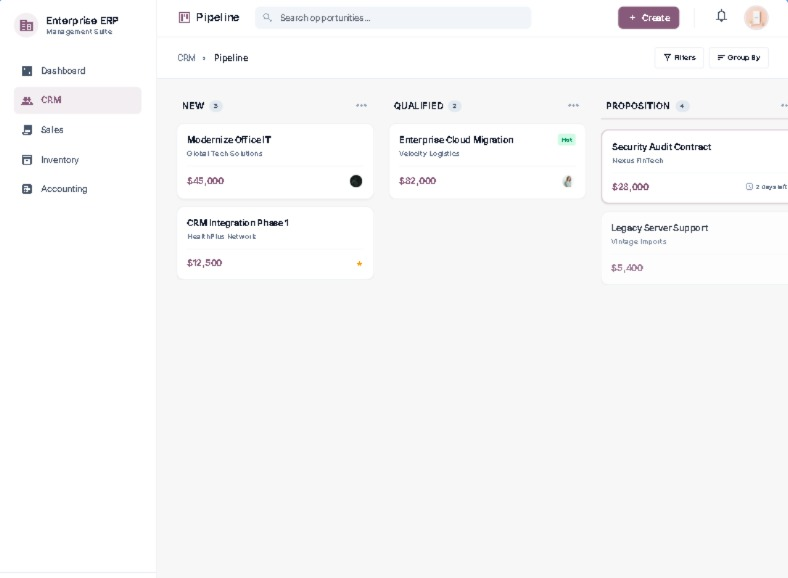This screenshot has height=578, width=788.
Task: Open the Legacy Server Support card
Action: (x=695, y=248)
